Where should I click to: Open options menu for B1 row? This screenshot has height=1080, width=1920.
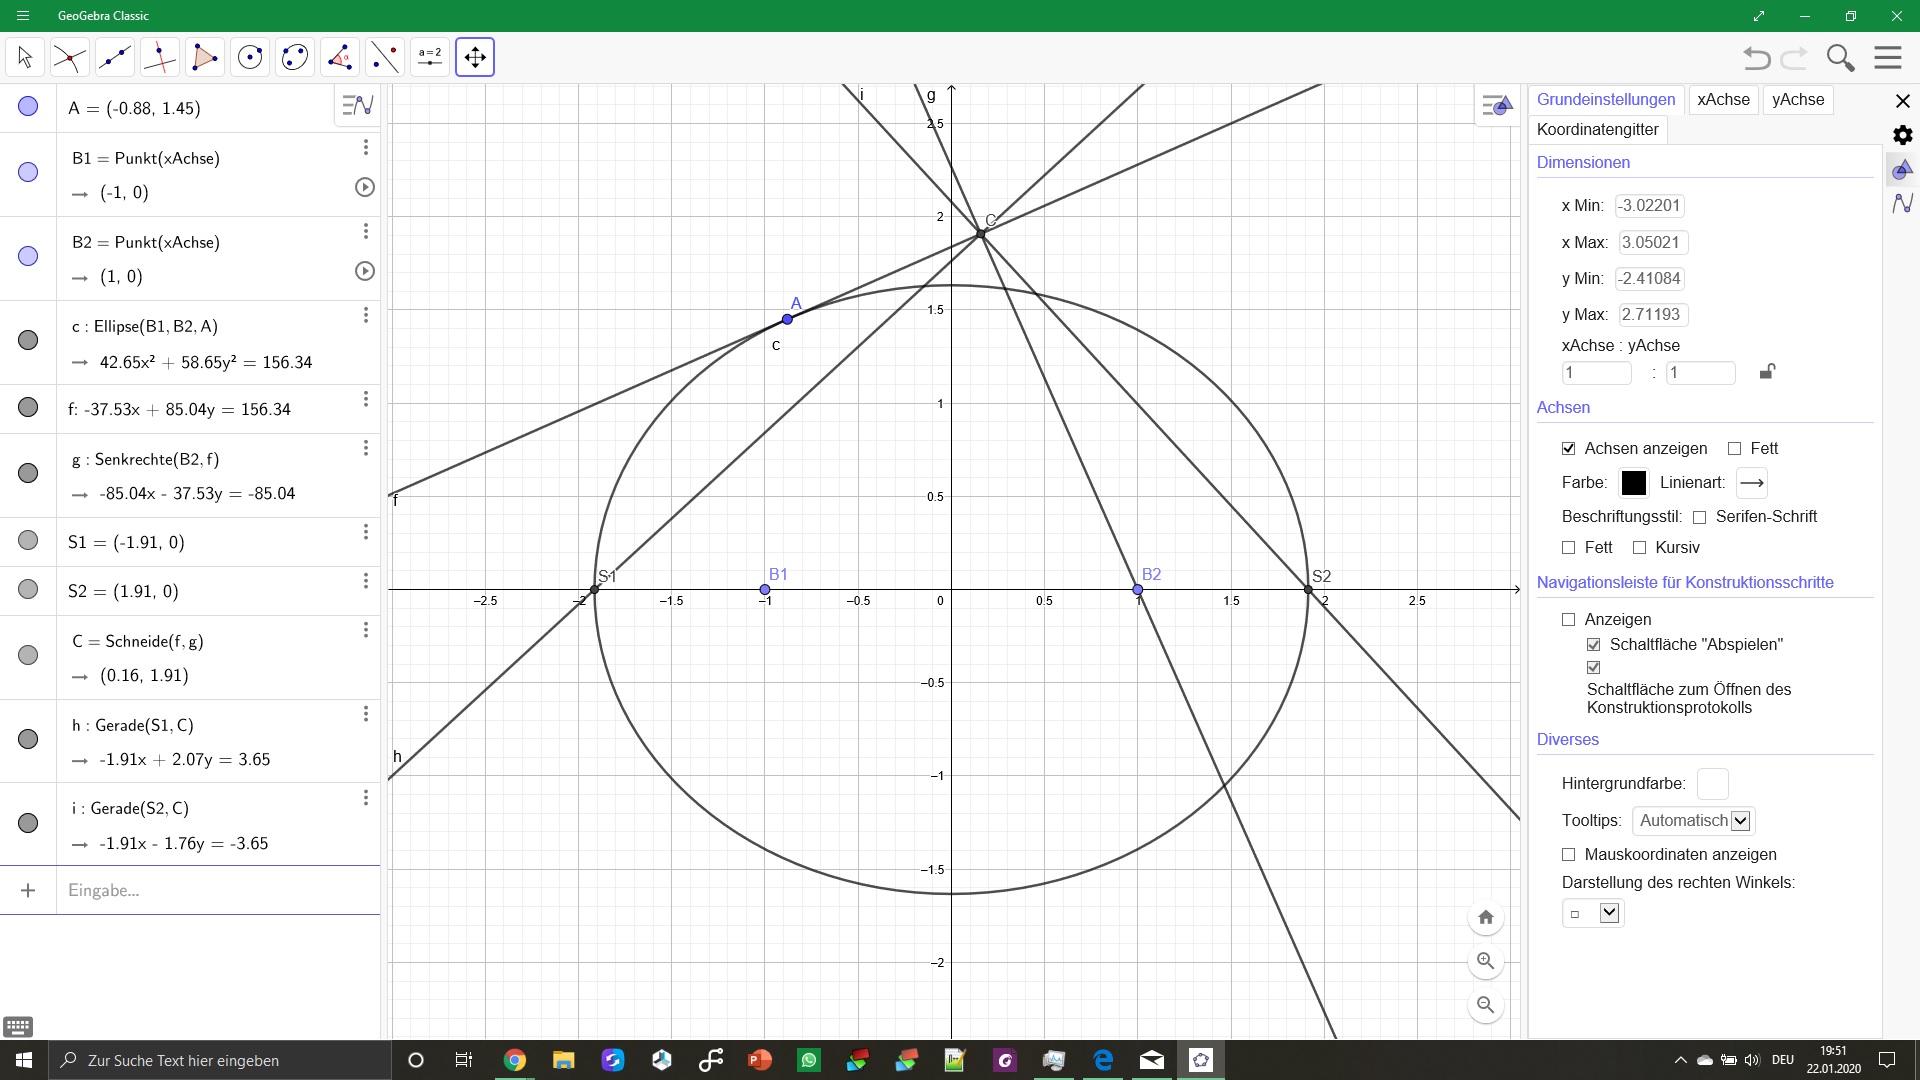pyautogui.click(x=366, y=148)
